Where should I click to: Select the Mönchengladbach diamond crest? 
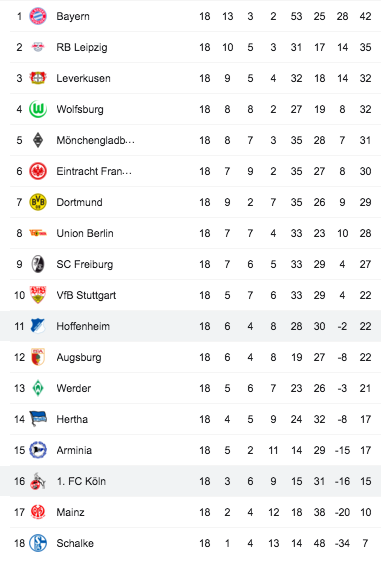(x=38, y=140)
